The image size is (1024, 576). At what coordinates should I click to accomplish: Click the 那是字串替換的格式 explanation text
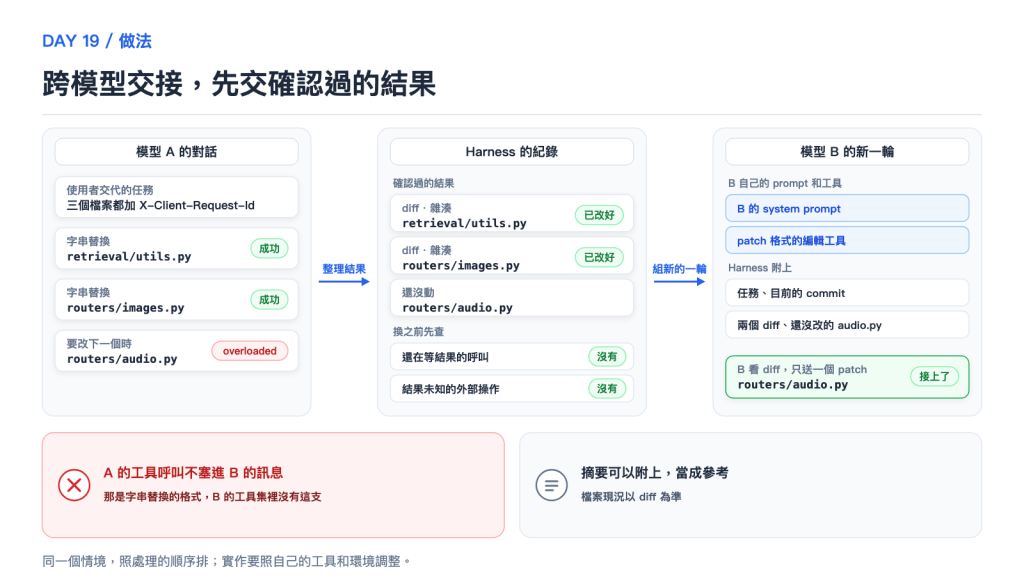coord(212,497)
